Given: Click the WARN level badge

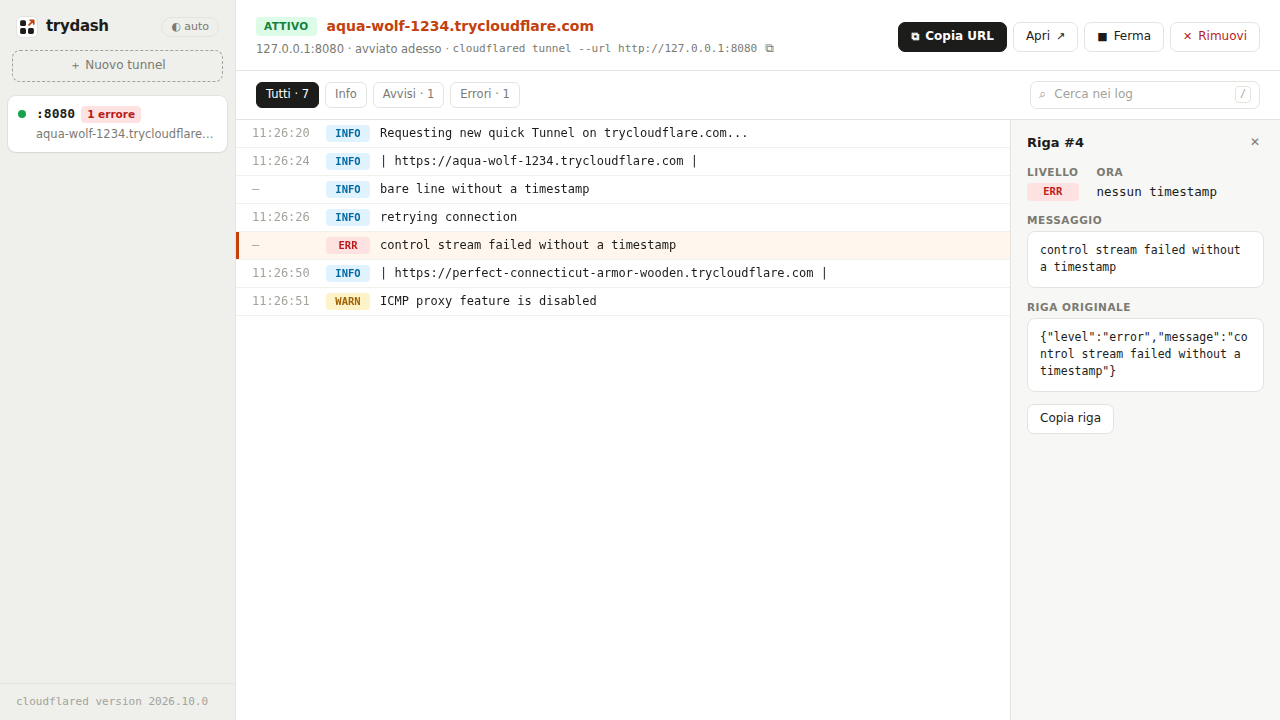Looking at the screenshot, I should click(x=348, y=301).
